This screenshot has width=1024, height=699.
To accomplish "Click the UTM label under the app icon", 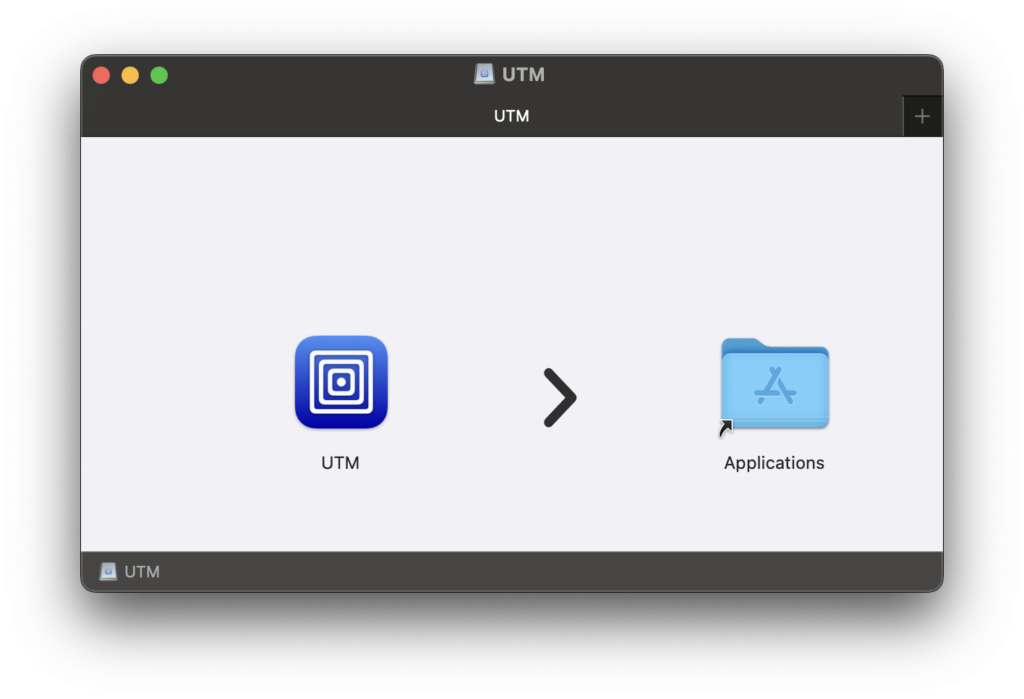I will tap(340, 463).
